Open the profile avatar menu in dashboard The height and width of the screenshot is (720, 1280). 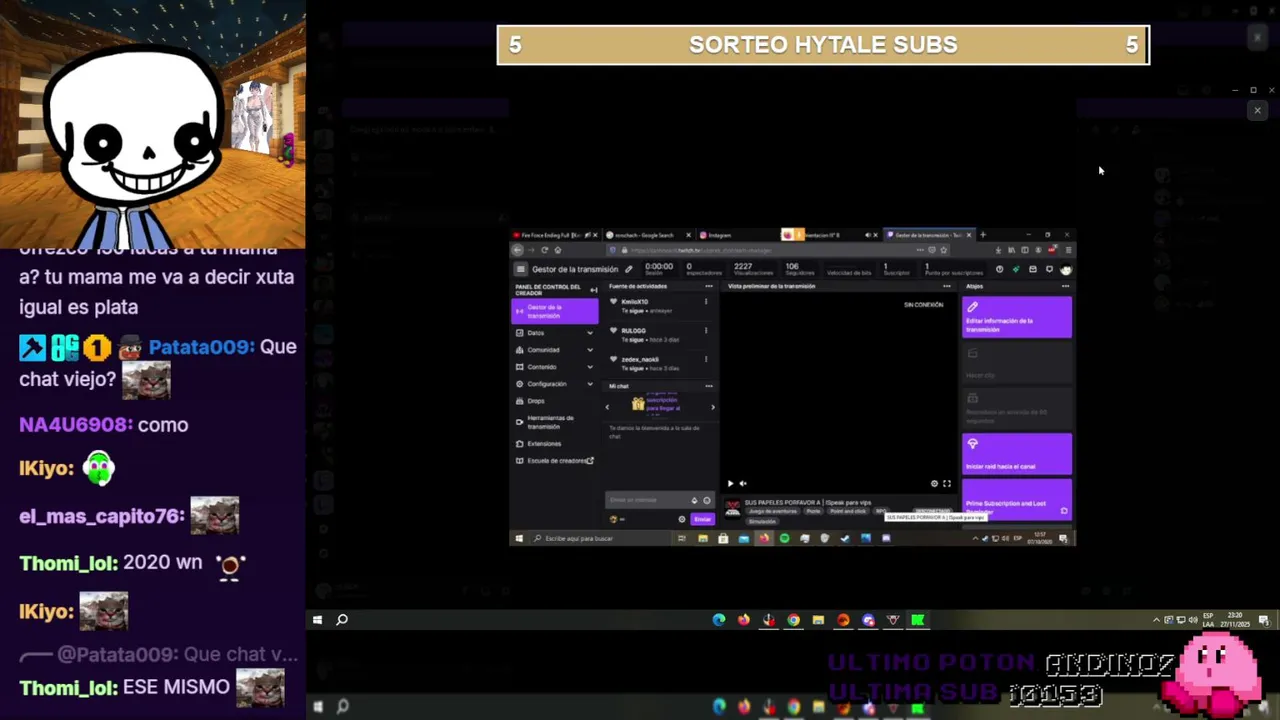coord(1066,269)
